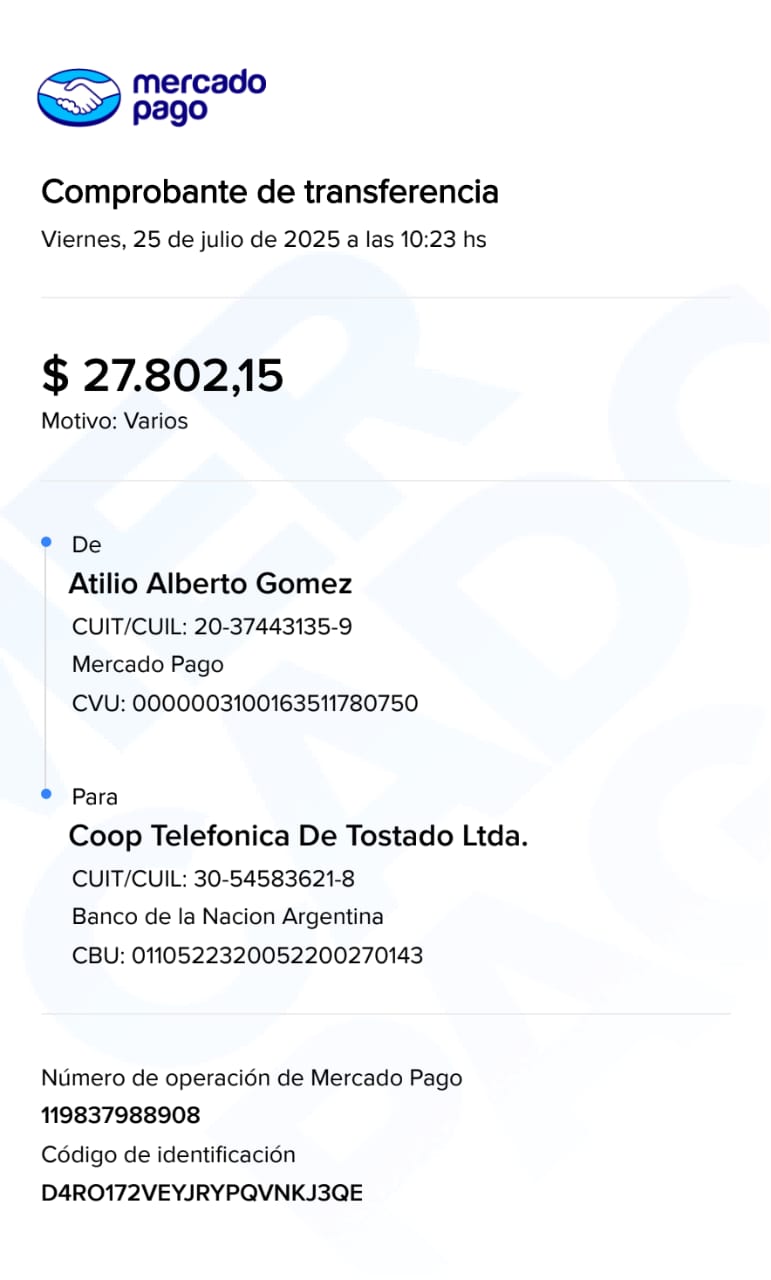The width and height of the screenshot is (771, 1280).
Task: Click the "Para" recipient label
Action: coord(94,797)
